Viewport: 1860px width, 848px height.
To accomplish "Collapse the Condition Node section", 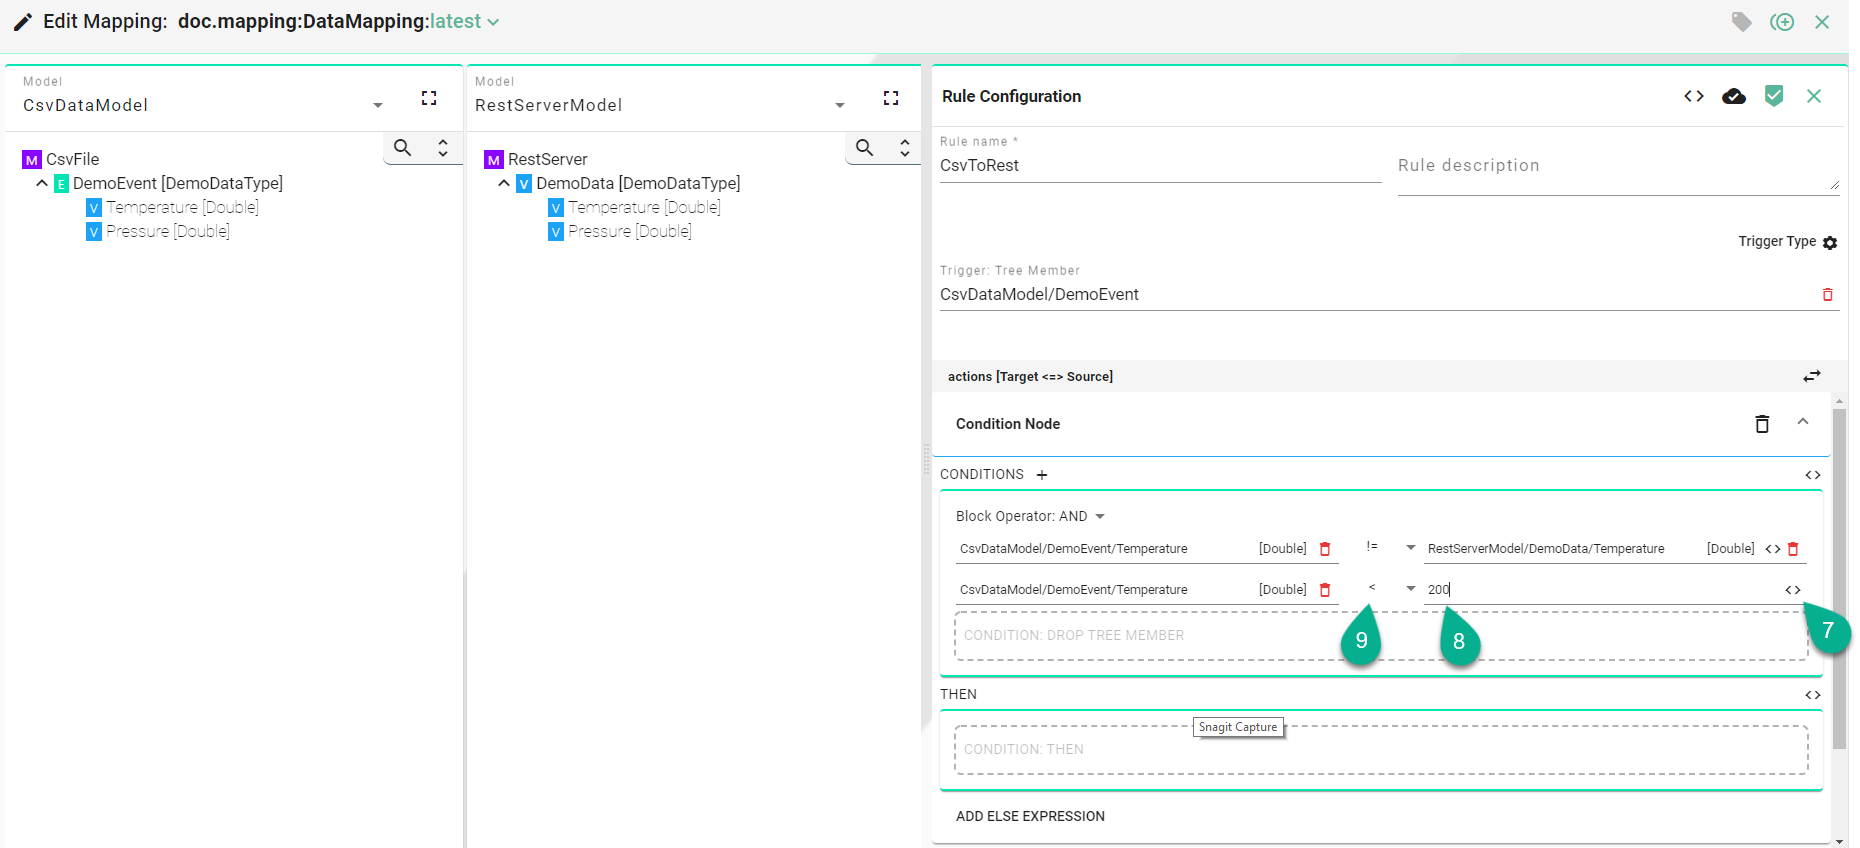I will [x=1803, y=422].
